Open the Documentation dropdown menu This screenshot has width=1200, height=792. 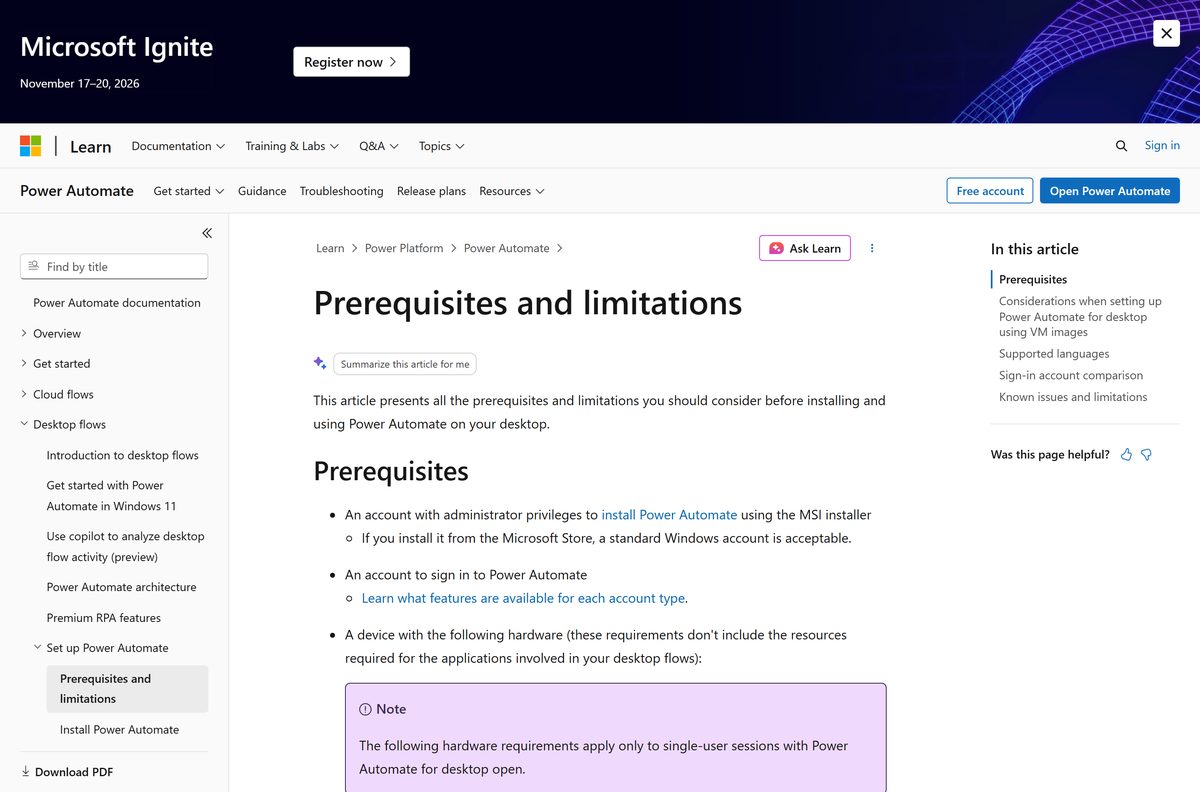178,146
